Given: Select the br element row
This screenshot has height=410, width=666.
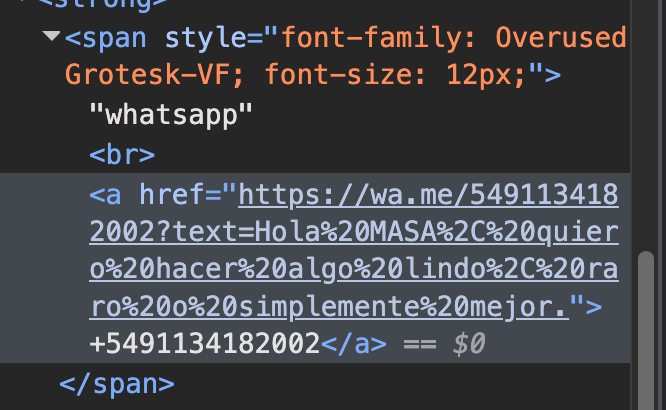Looking at the screenshot, I should tap(121, 154).
